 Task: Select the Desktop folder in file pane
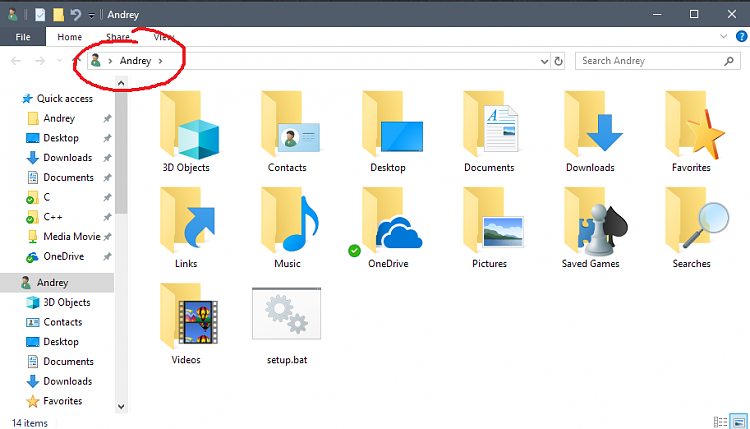392,125
